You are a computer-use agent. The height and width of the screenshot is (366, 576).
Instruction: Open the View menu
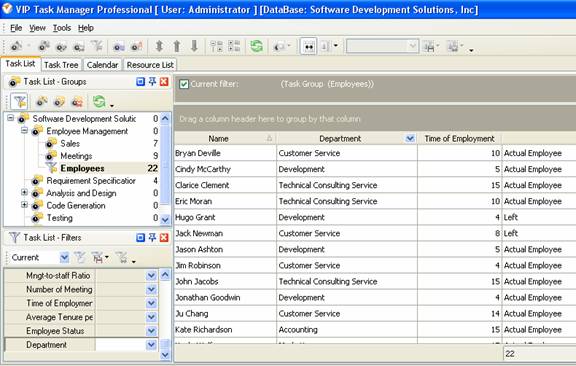pyautogui.click(x=37, y=28)
